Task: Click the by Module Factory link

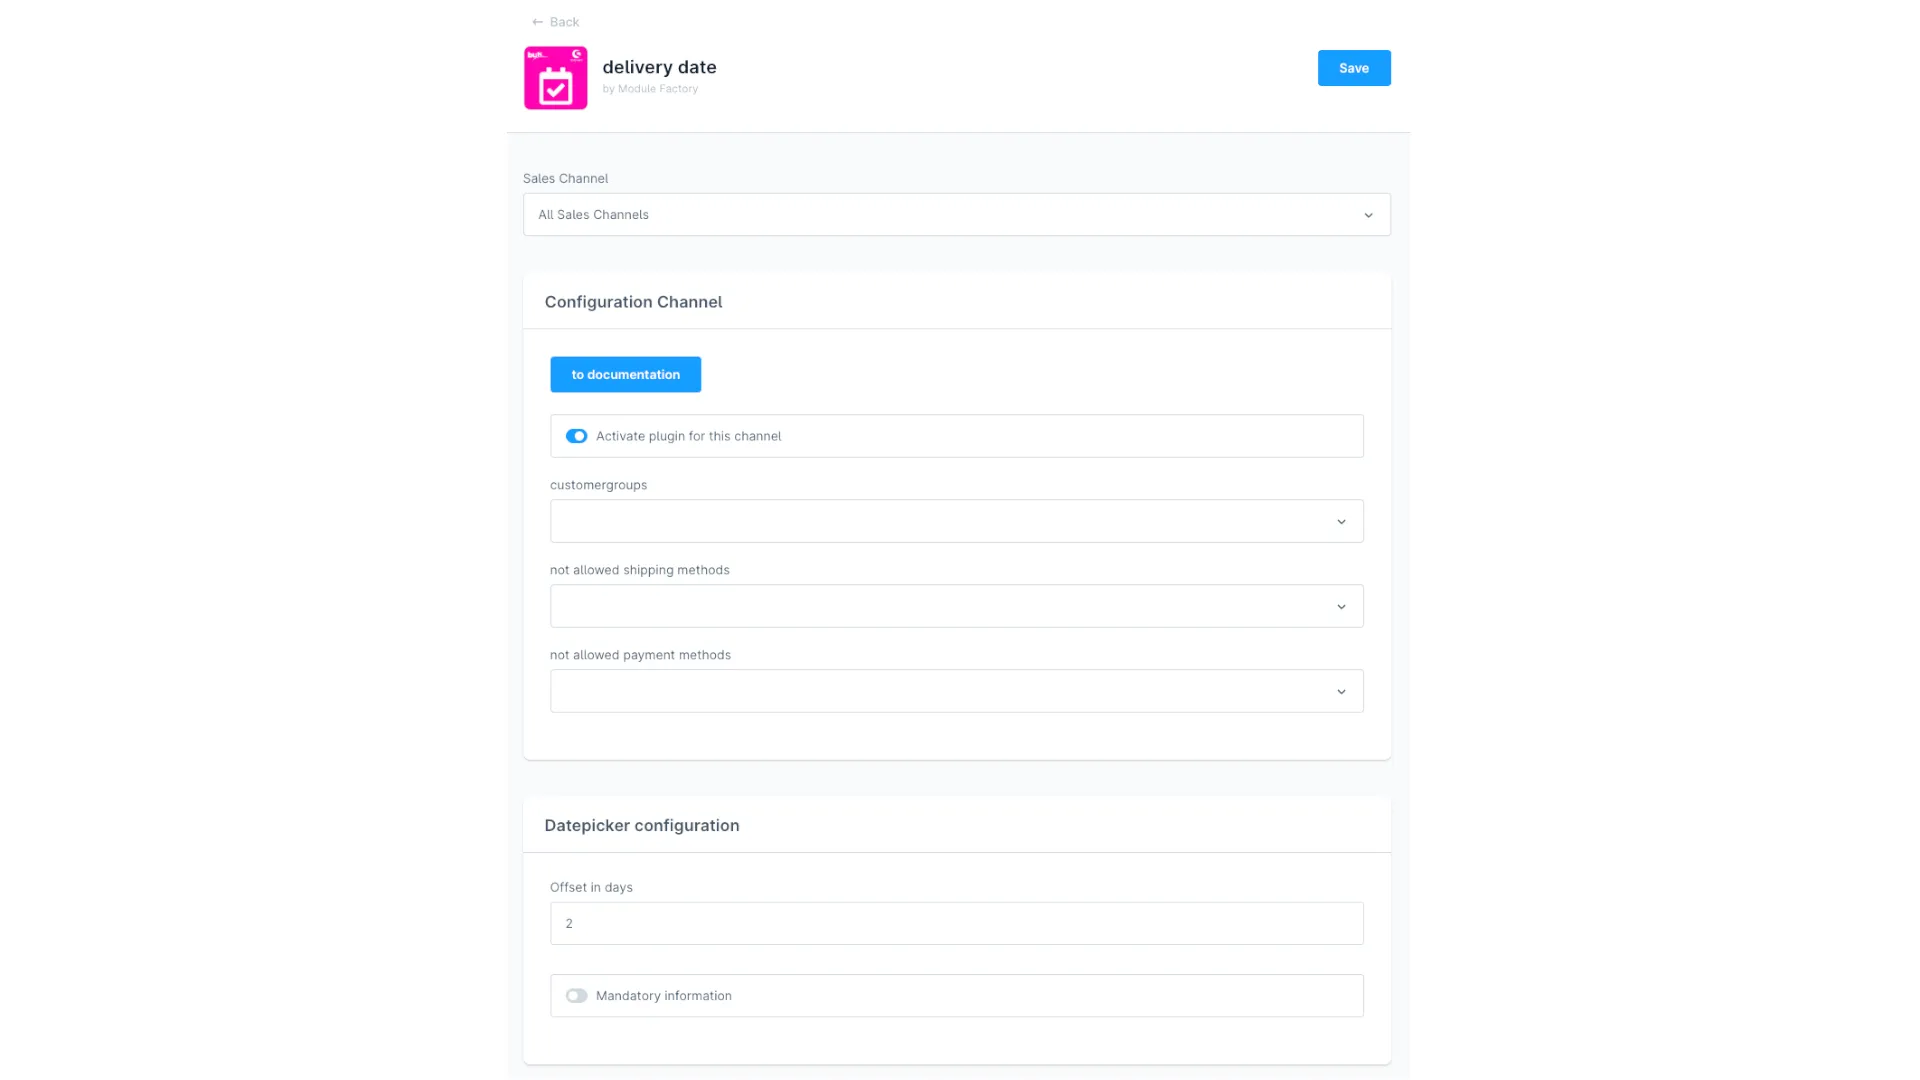Action: [x=650, y=89]
